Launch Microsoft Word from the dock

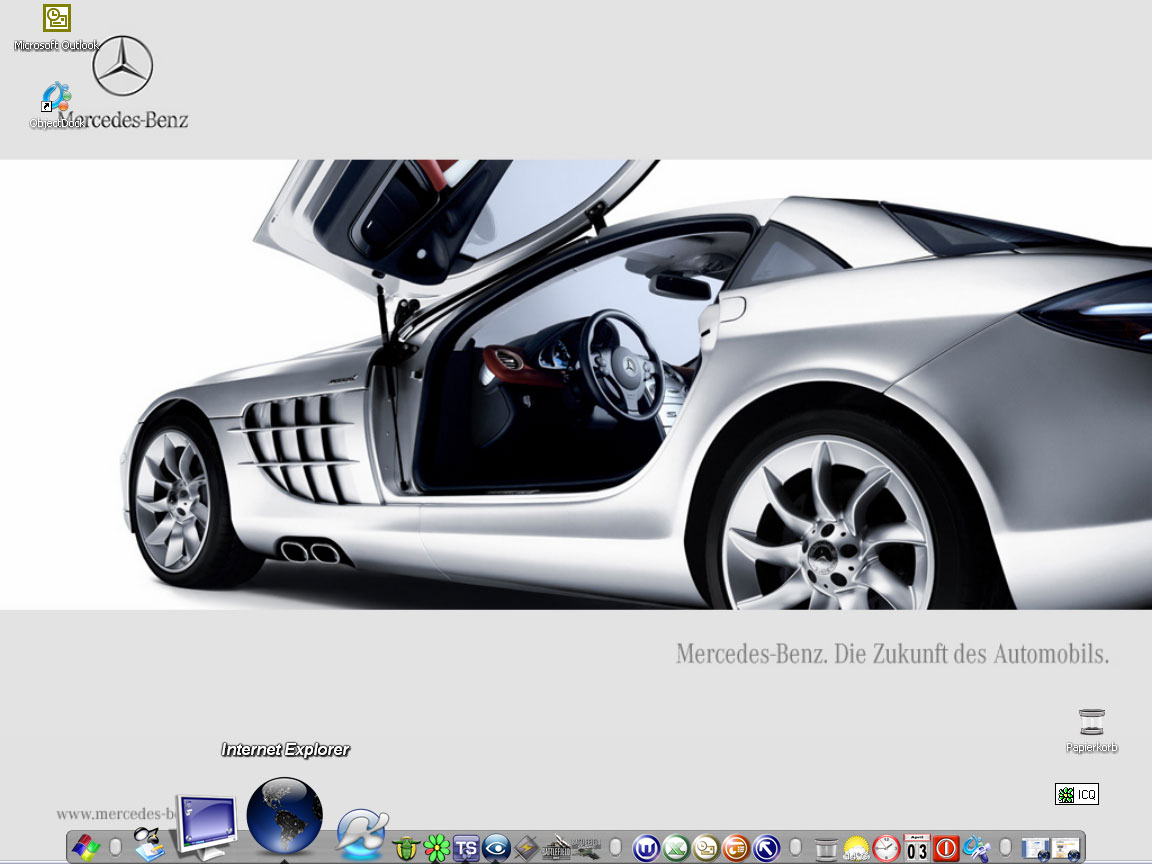646,849
